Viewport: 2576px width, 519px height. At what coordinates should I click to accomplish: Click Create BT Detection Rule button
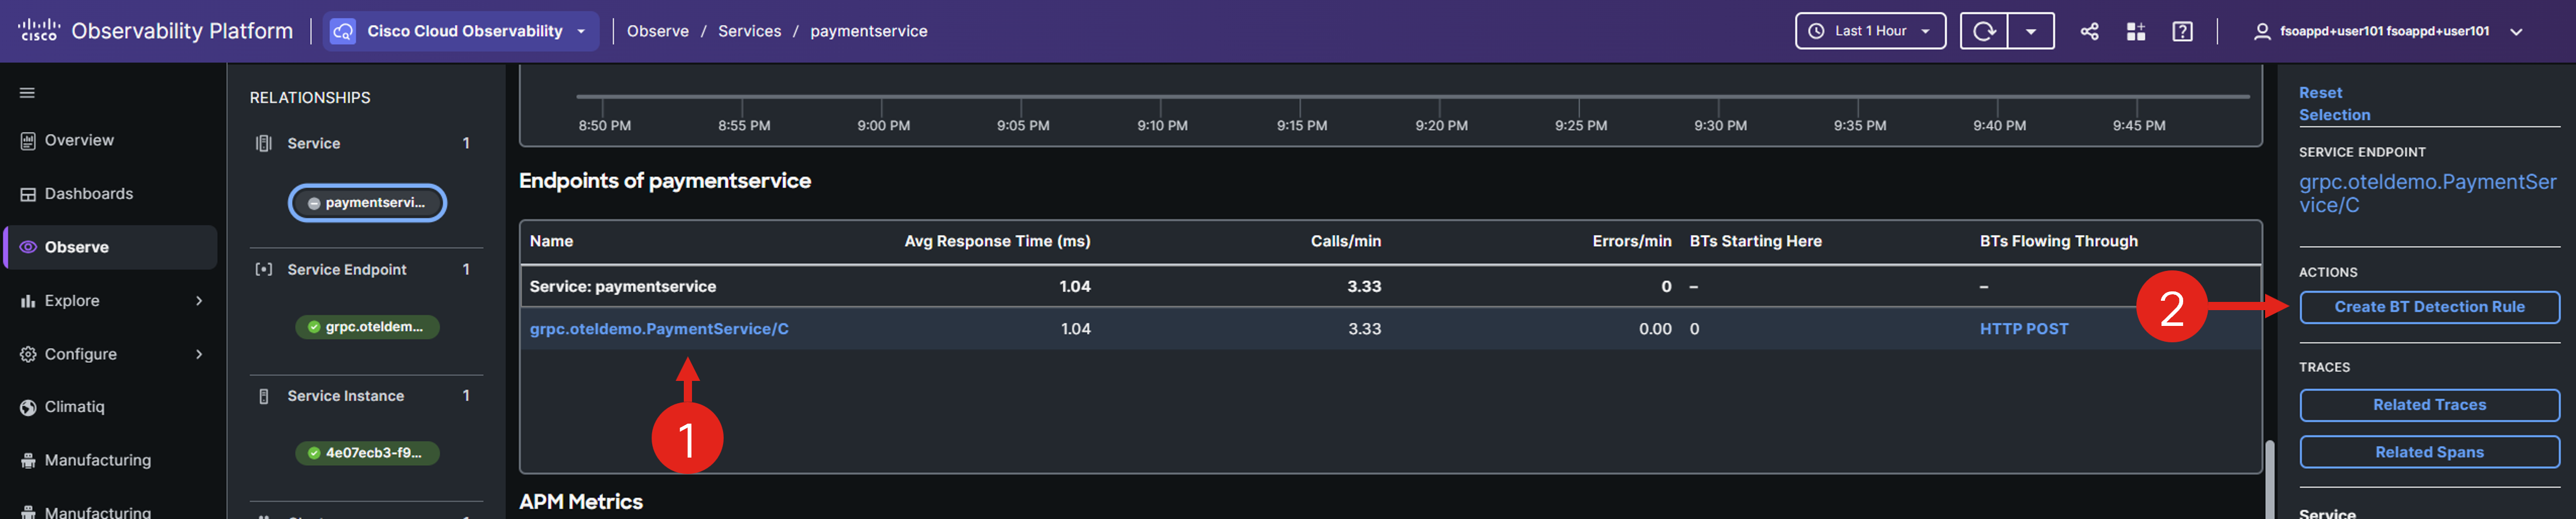[x=2428, y=307]
